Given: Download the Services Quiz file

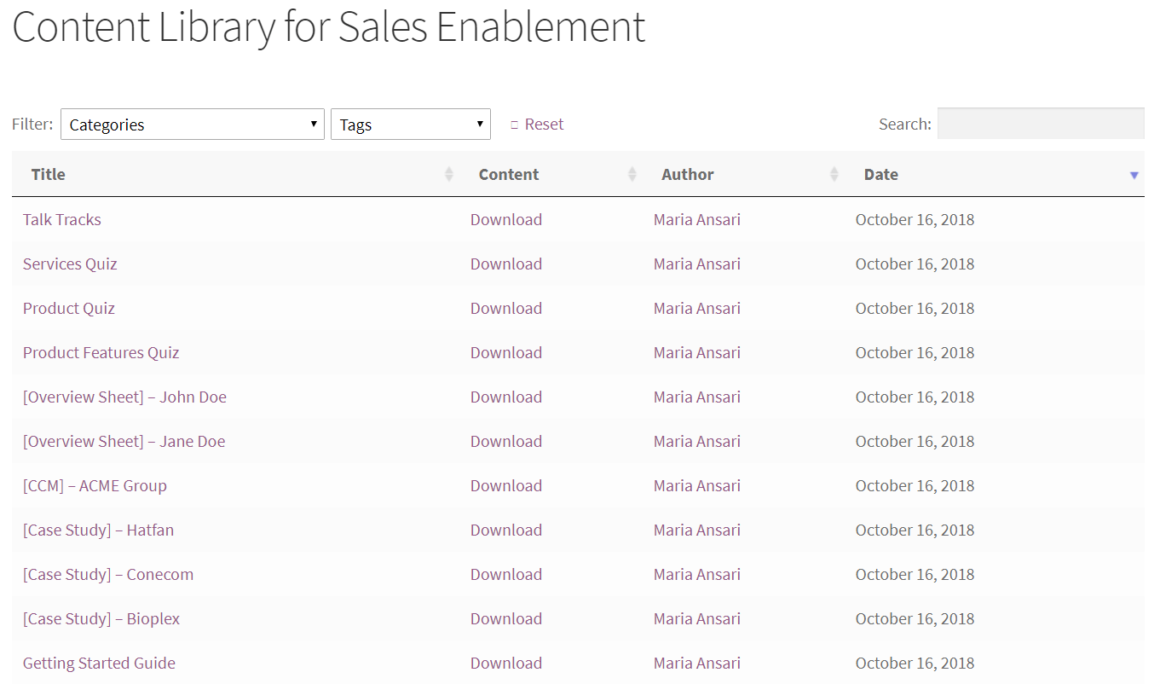Looking at the screenshot, I should pyautogui.click(x=506, y=263).
